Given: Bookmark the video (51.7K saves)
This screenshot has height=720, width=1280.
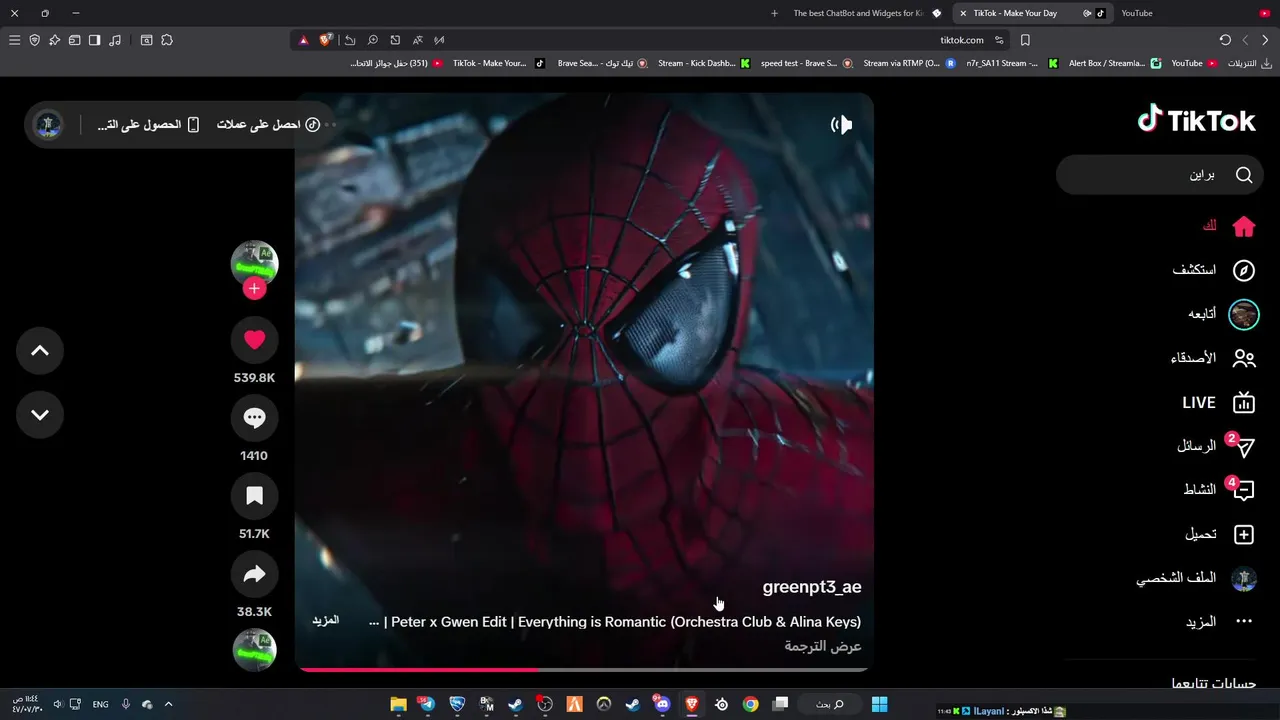Looking at the screenshot, I should [x=254, y=496].
